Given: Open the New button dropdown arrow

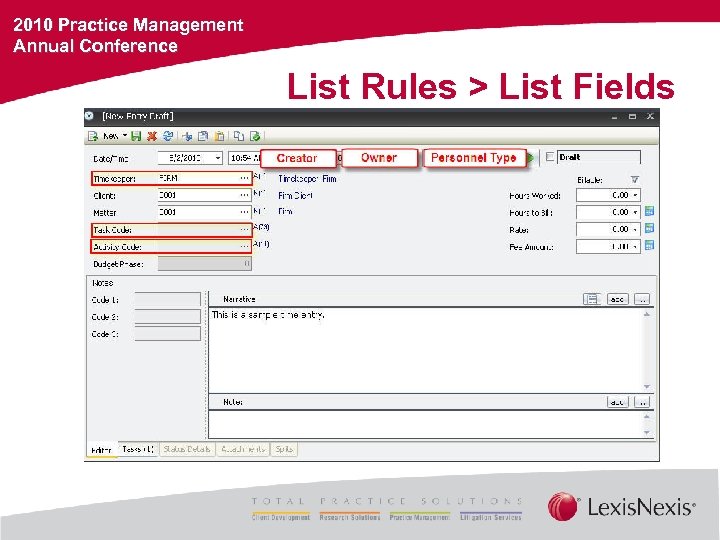Looking at the screenshot, I should tap(124, 135).
